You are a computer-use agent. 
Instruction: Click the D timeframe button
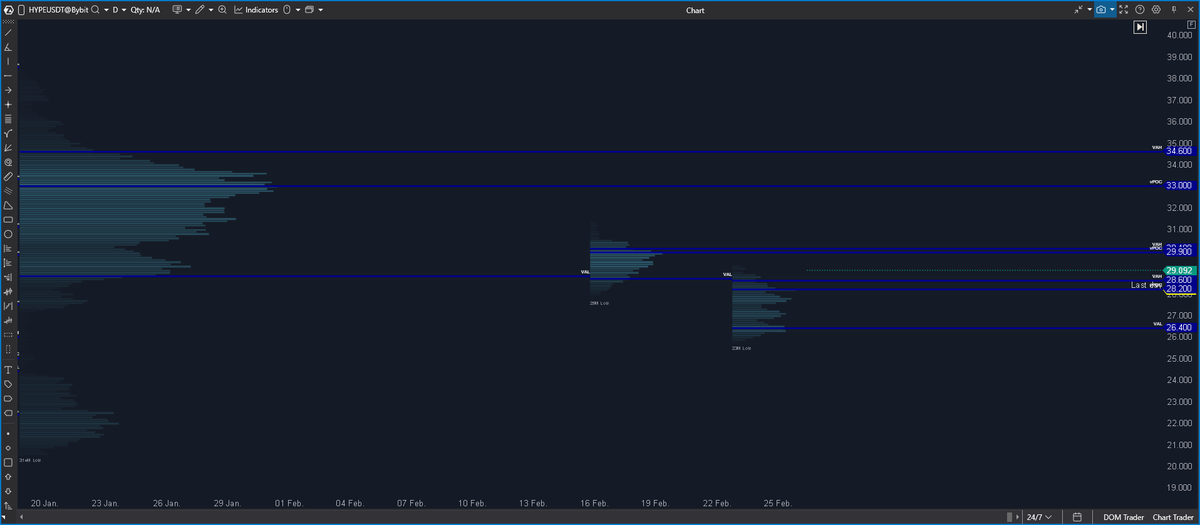[x=116, y=10]
